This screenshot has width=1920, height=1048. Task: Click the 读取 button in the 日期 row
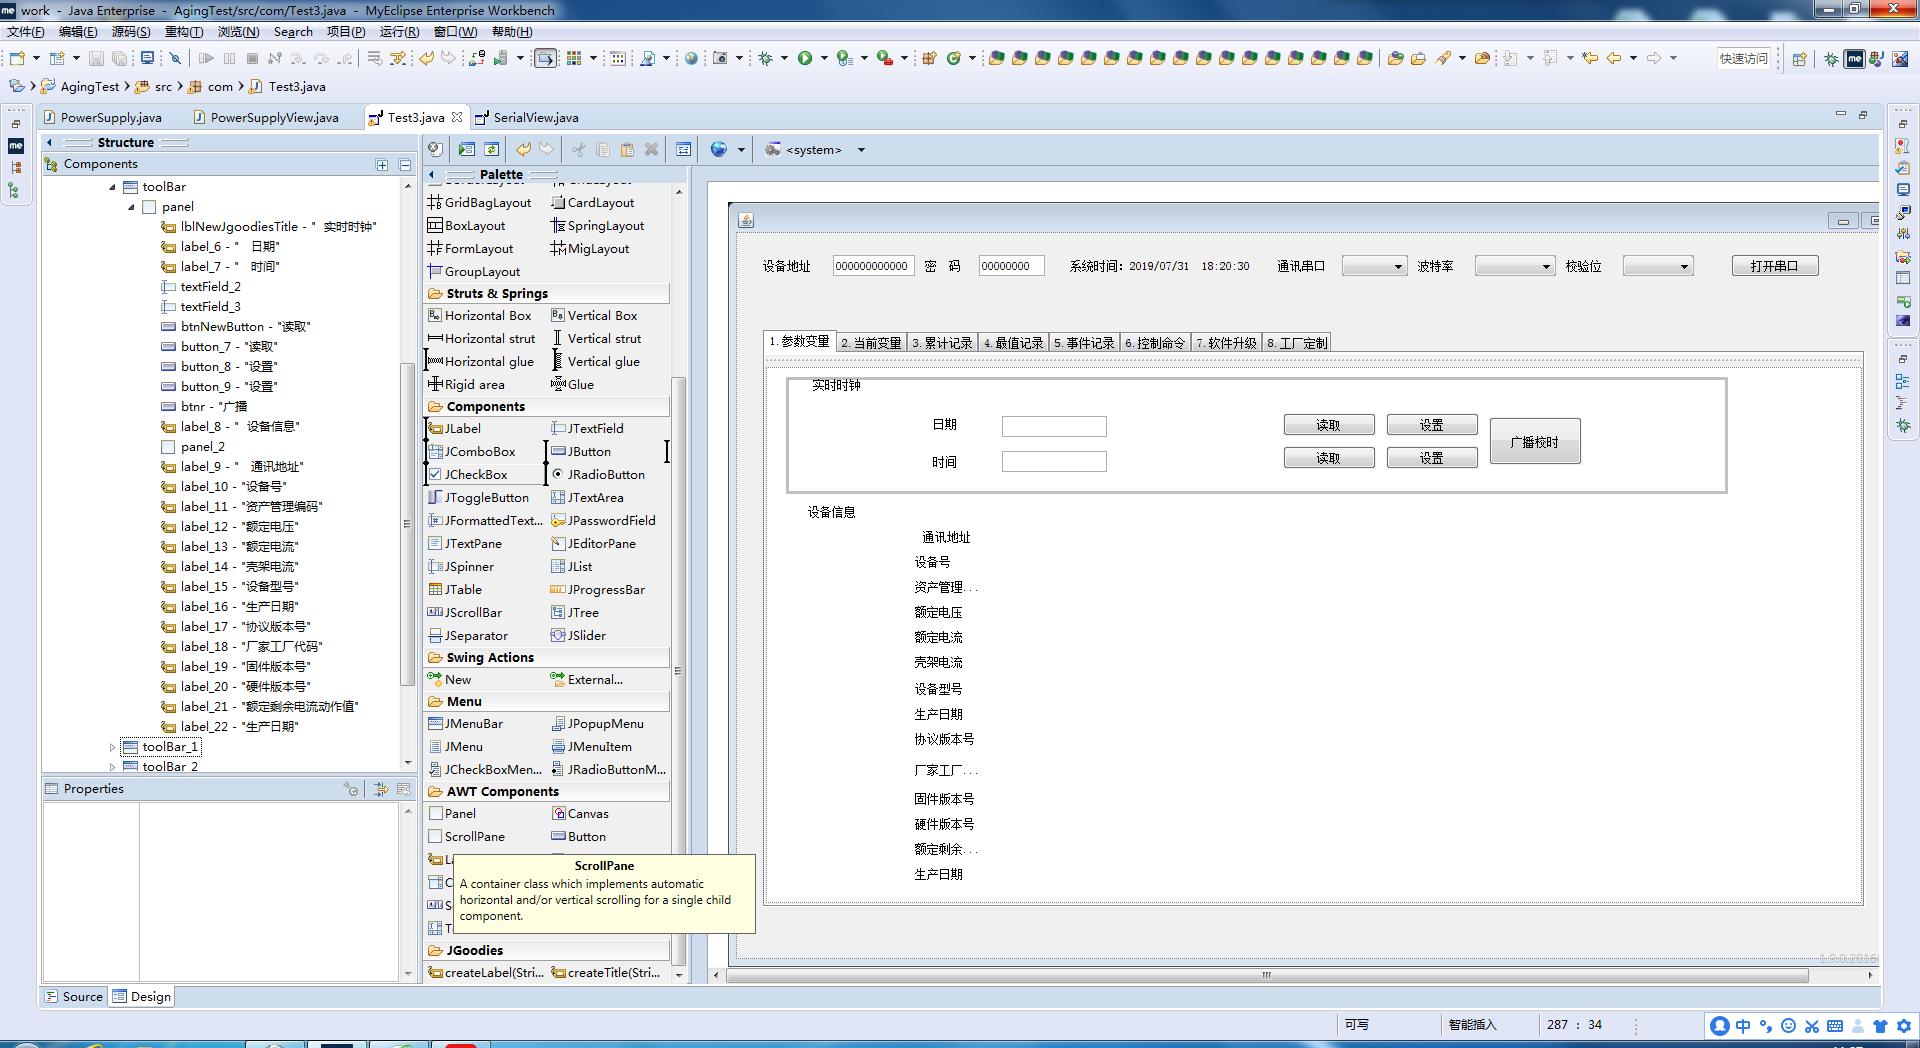tap(1329, 425)
